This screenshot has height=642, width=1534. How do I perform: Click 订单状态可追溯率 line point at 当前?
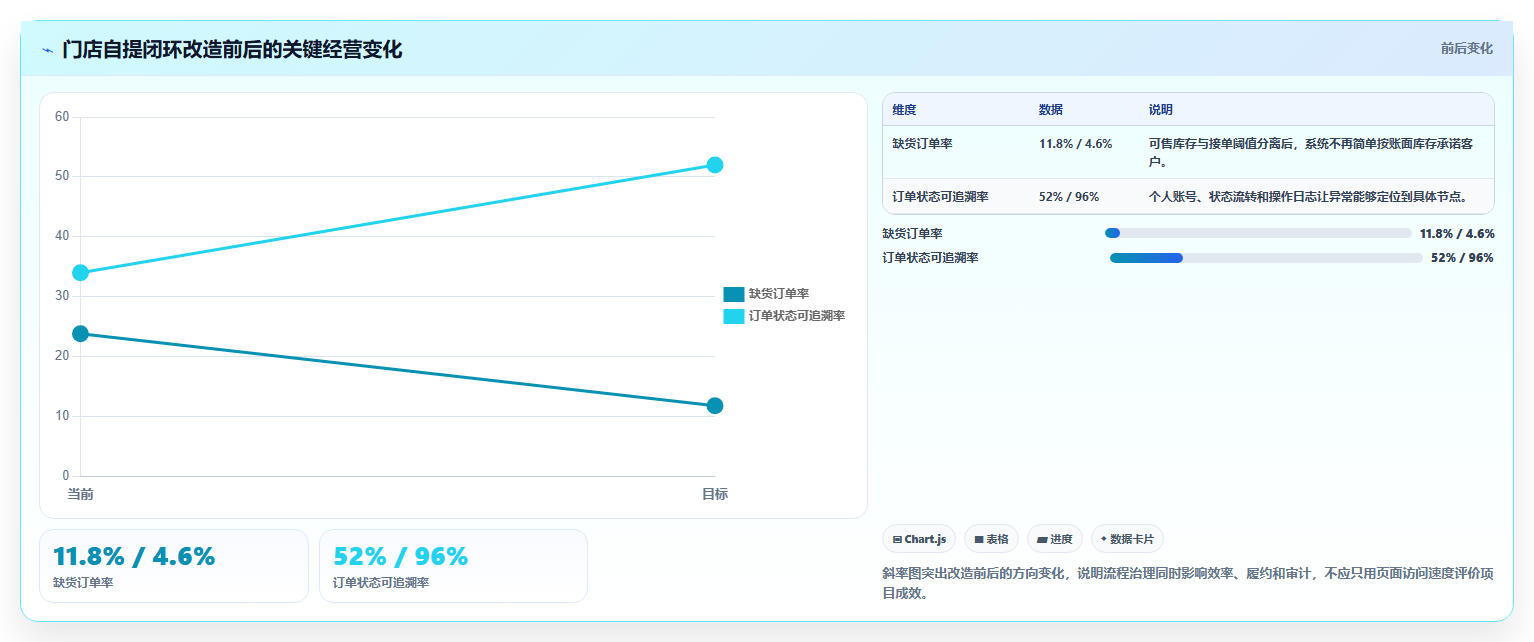tap(81, 273)
